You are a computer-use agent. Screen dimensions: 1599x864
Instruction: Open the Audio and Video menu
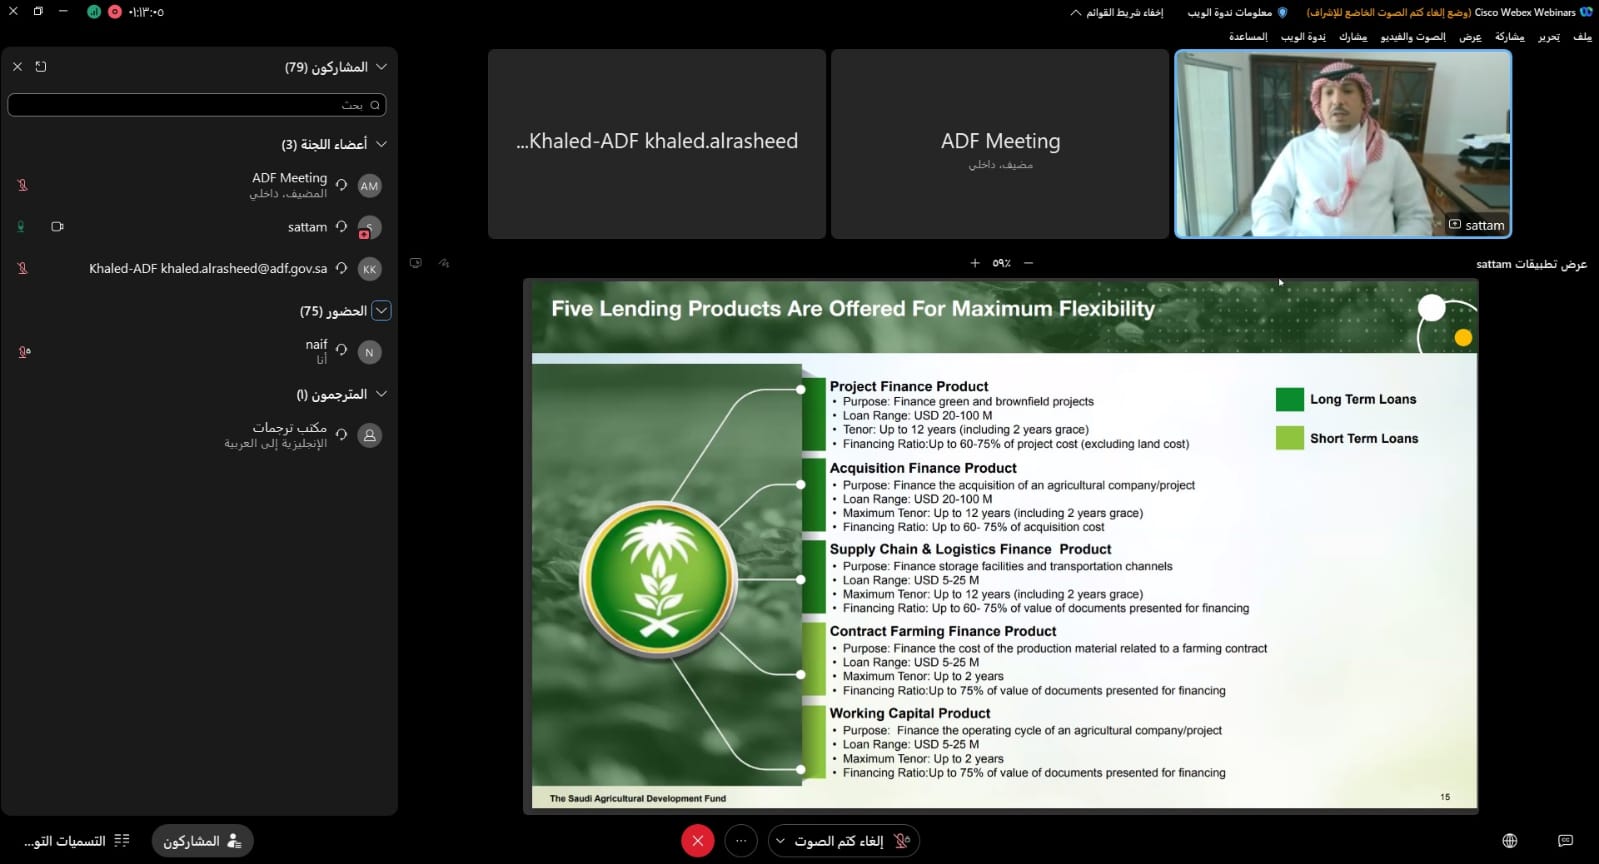pos(1413,37)
